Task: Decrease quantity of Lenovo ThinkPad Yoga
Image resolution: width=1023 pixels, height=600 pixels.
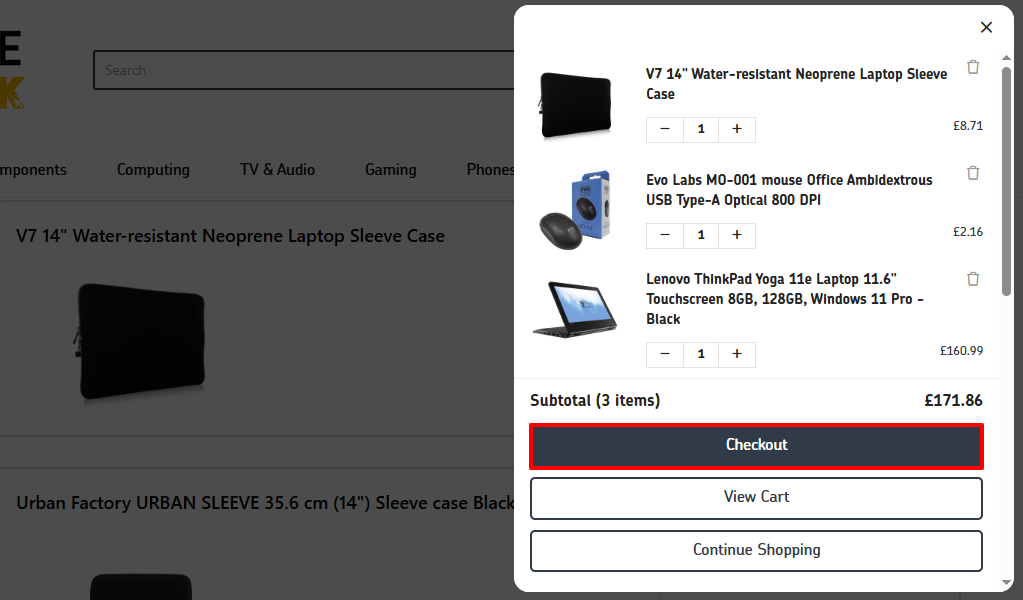Action: point(665,354)
